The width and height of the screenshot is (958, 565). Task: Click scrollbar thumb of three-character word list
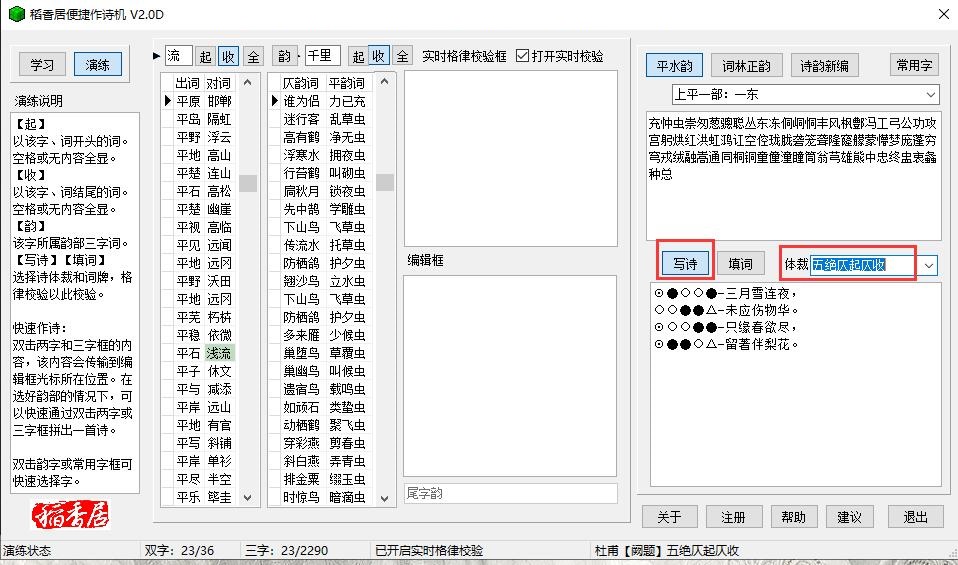384,182
